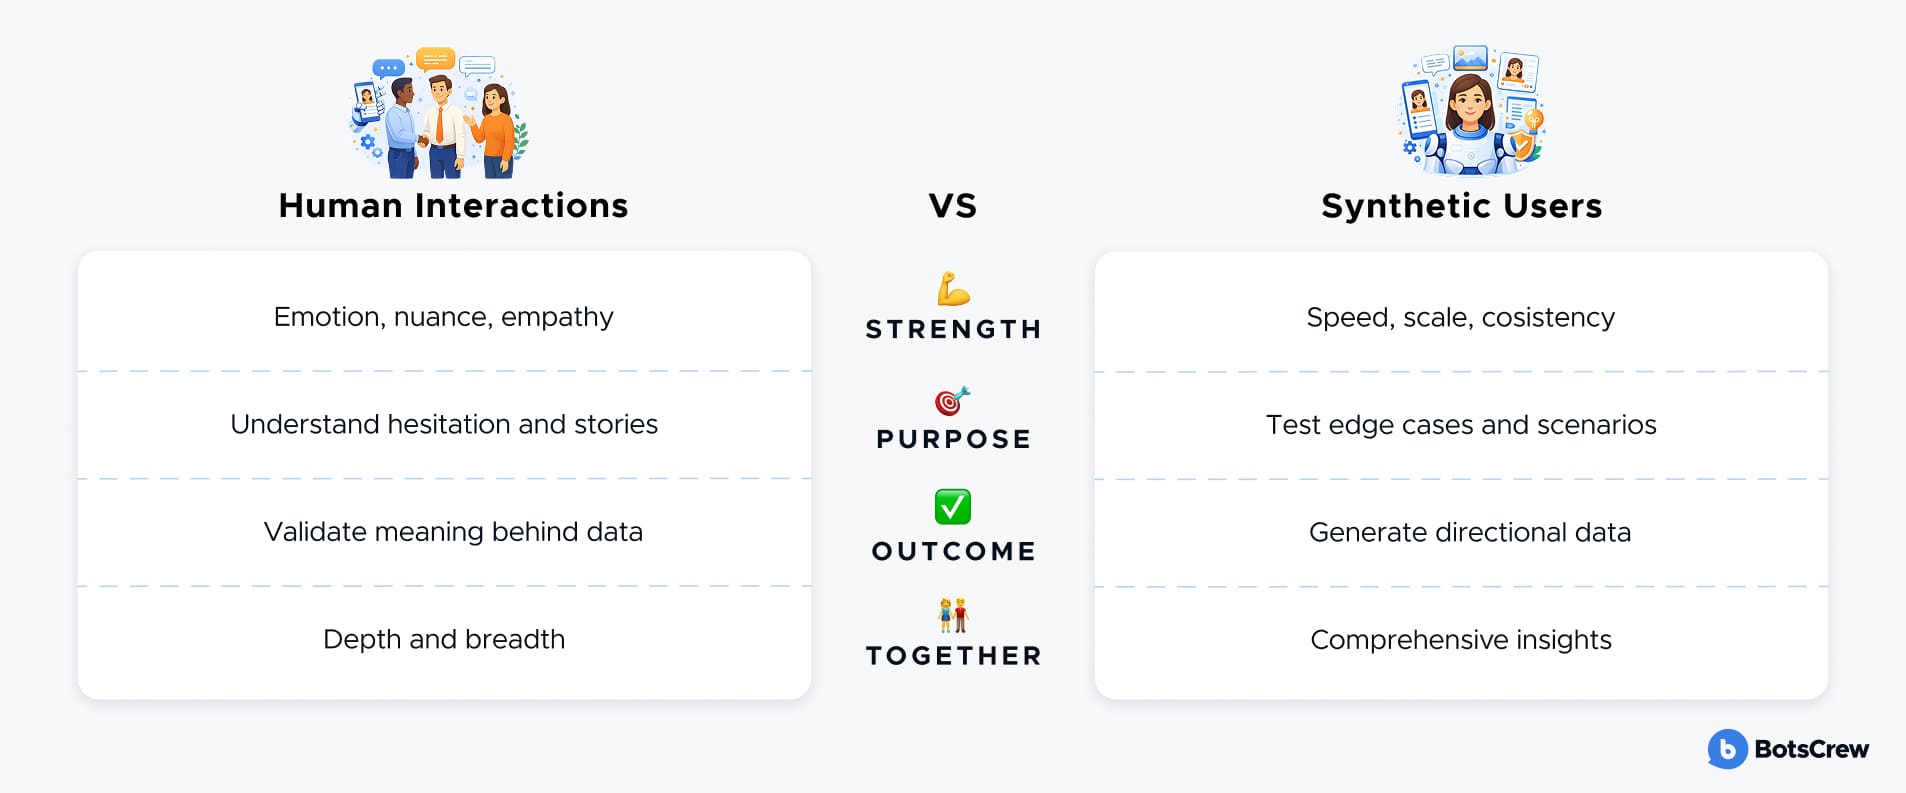1906x793 pixels.
Task: Click the green checkmark Outcome icon
Action: (953, 507)
